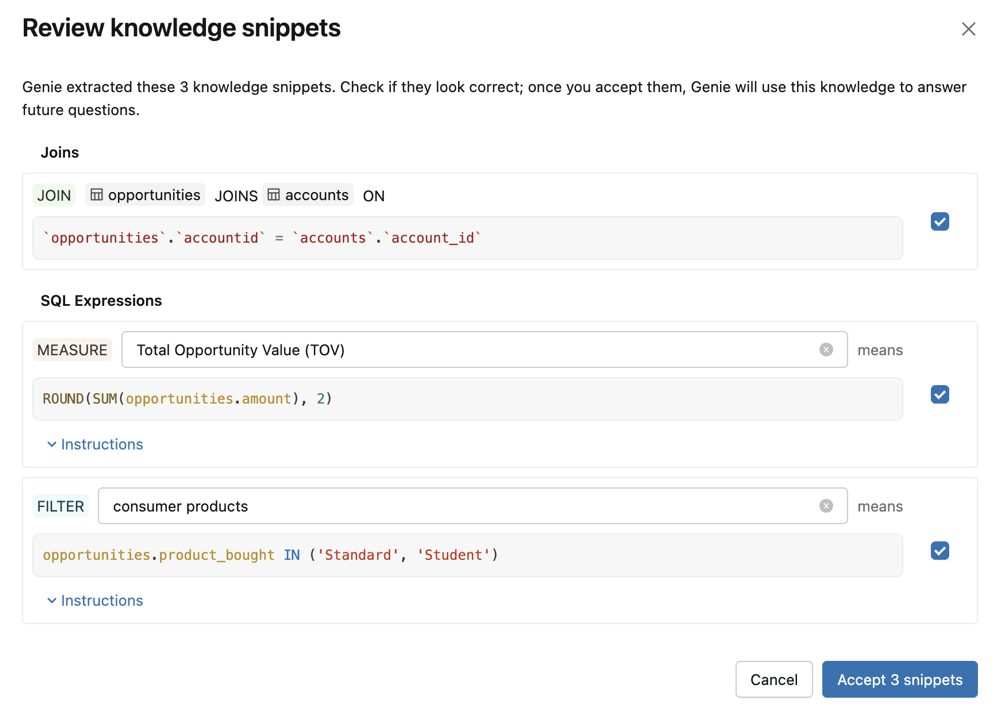Uncheck the Total Opportunity Value measure checkbox
The height and width of the screenshot is (722, 1000).
point(940,394)
